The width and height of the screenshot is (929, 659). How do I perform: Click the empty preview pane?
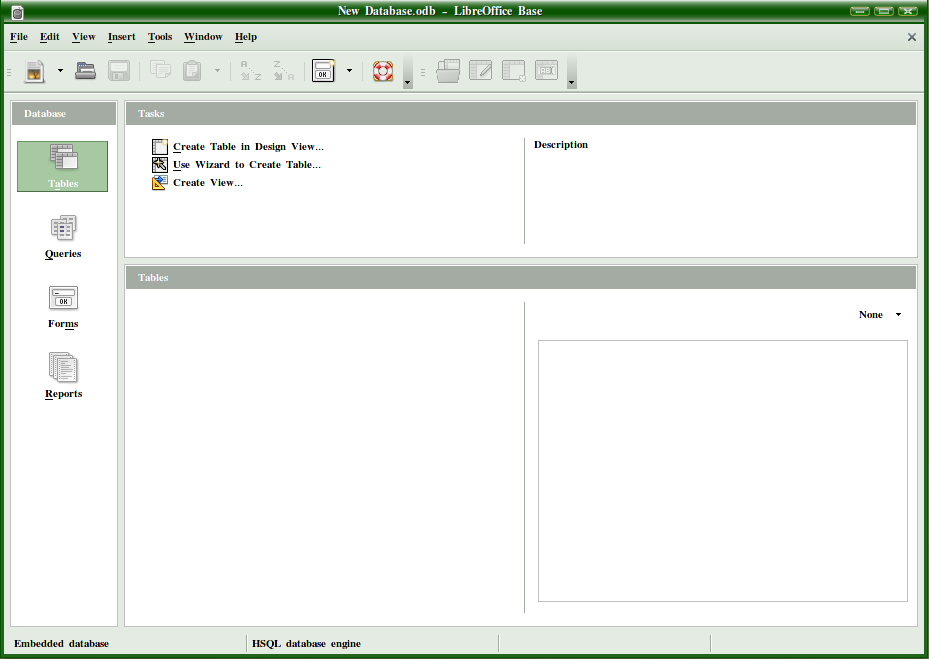point(723,471)
